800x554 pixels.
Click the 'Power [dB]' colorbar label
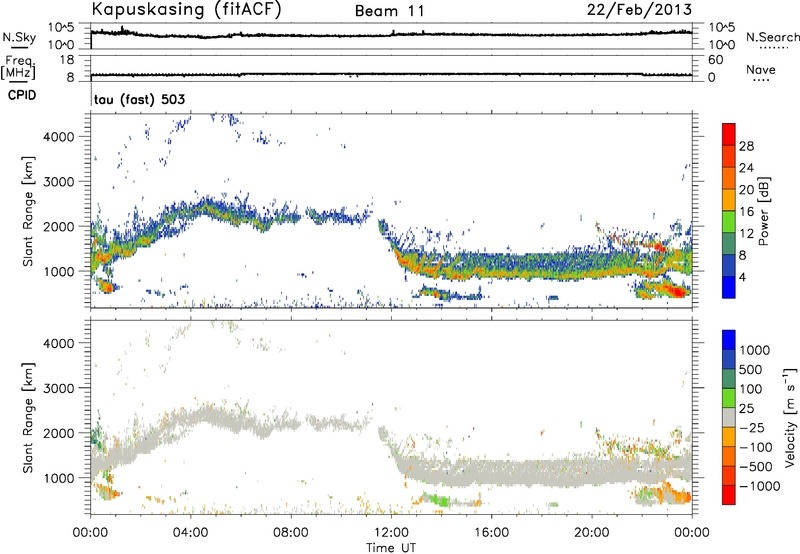[763, 211]
